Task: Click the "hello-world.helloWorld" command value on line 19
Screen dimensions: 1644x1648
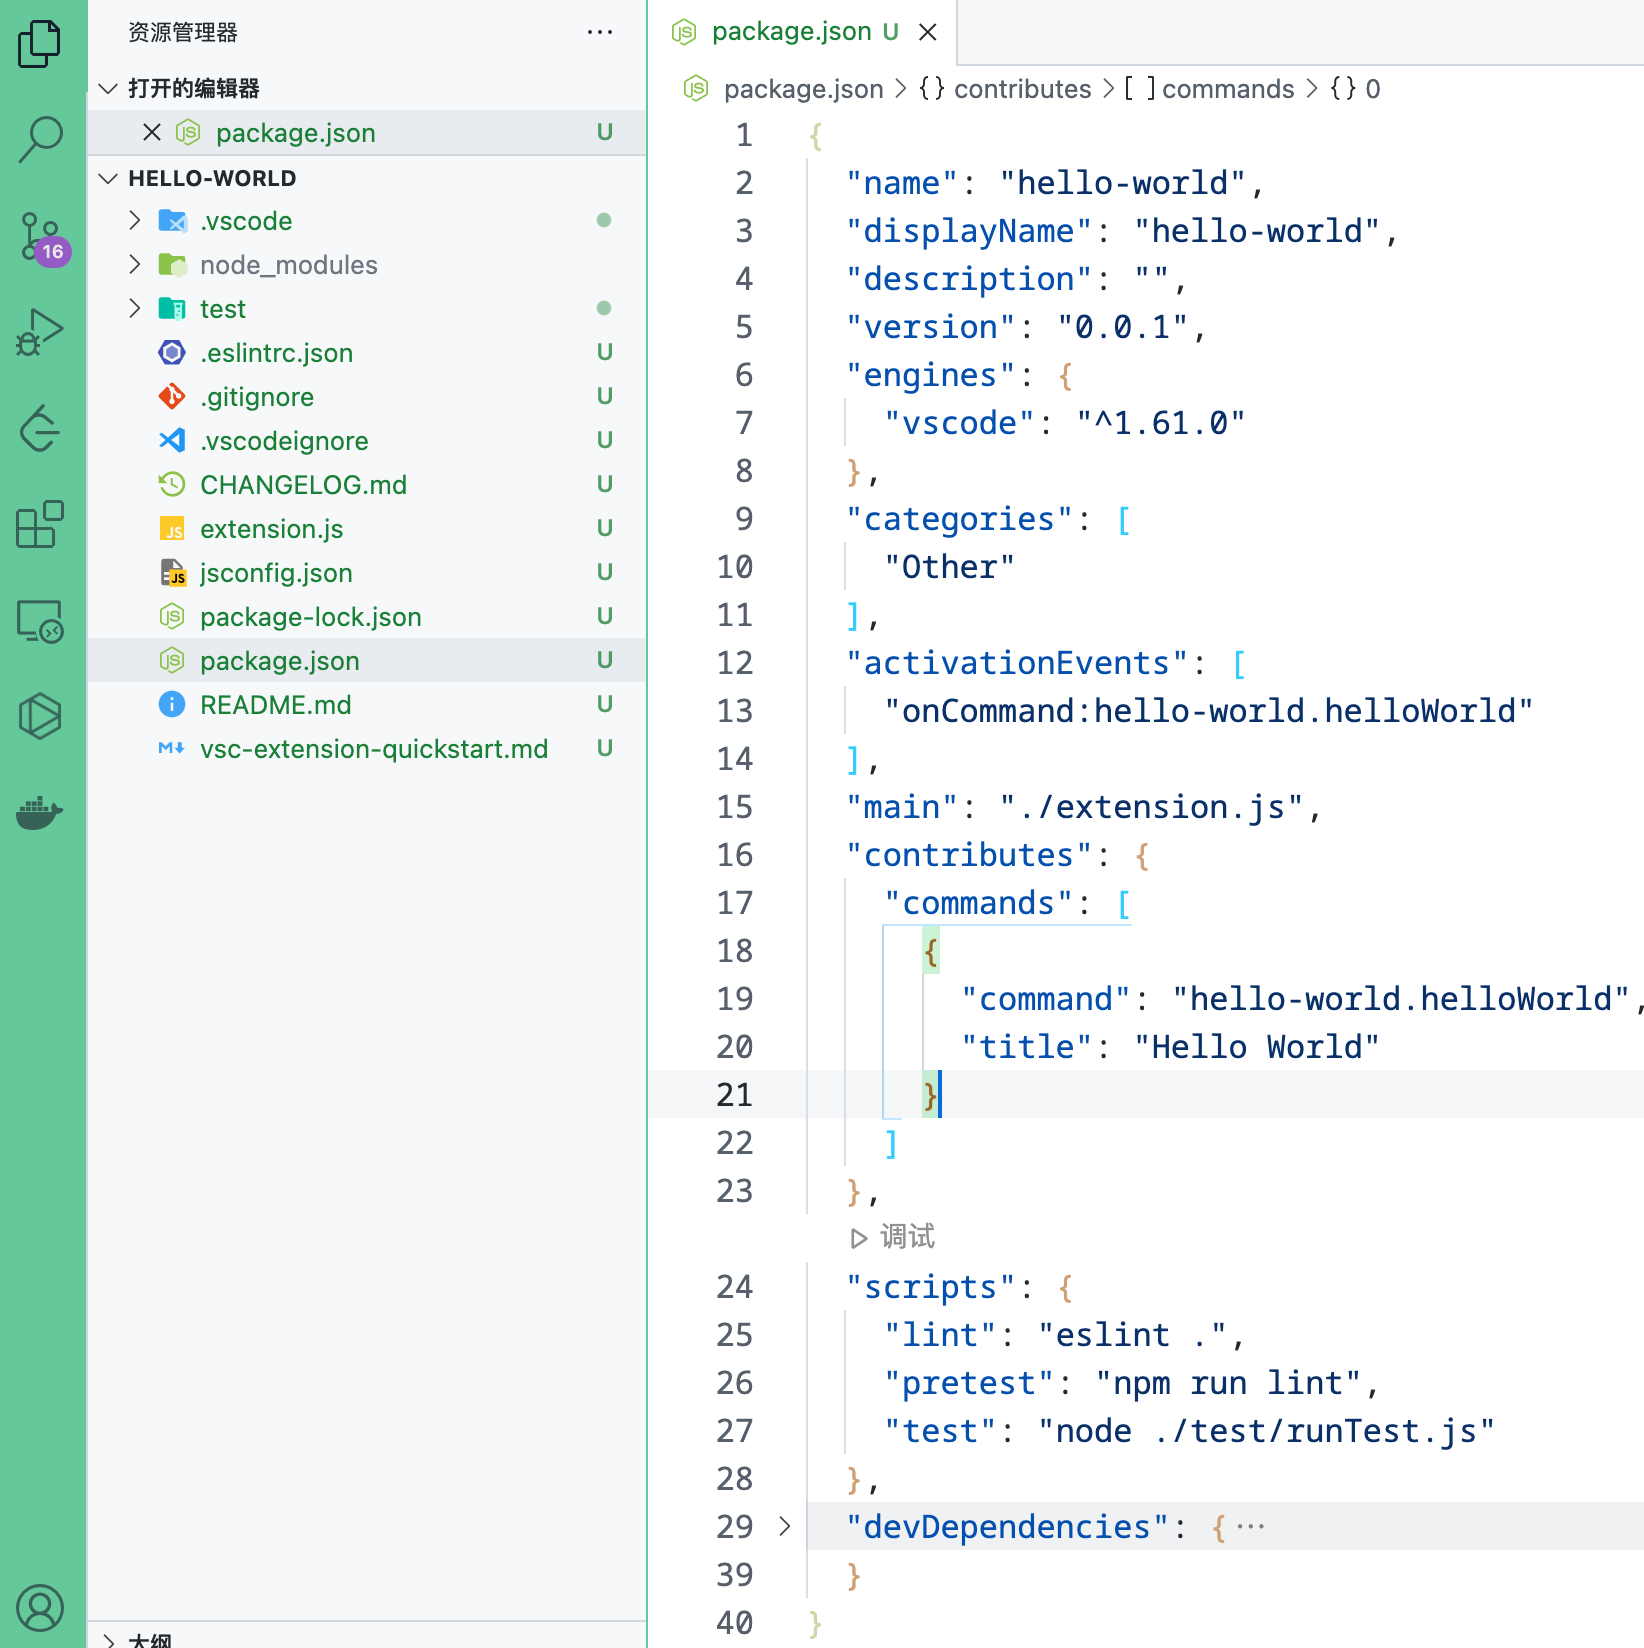Action: coord(1401,999)
